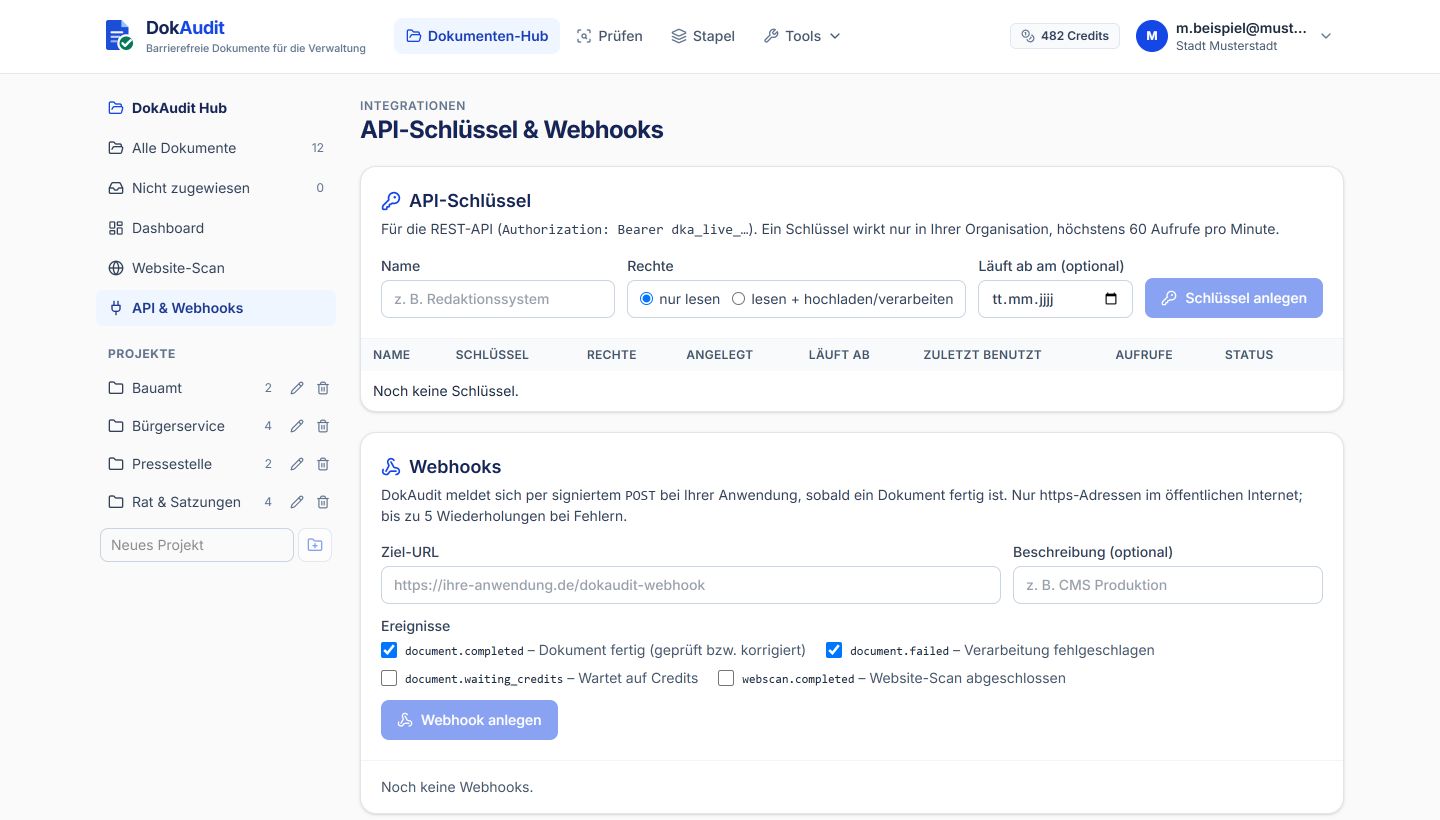Enable the document.waiting_credits event

point(389,678)
